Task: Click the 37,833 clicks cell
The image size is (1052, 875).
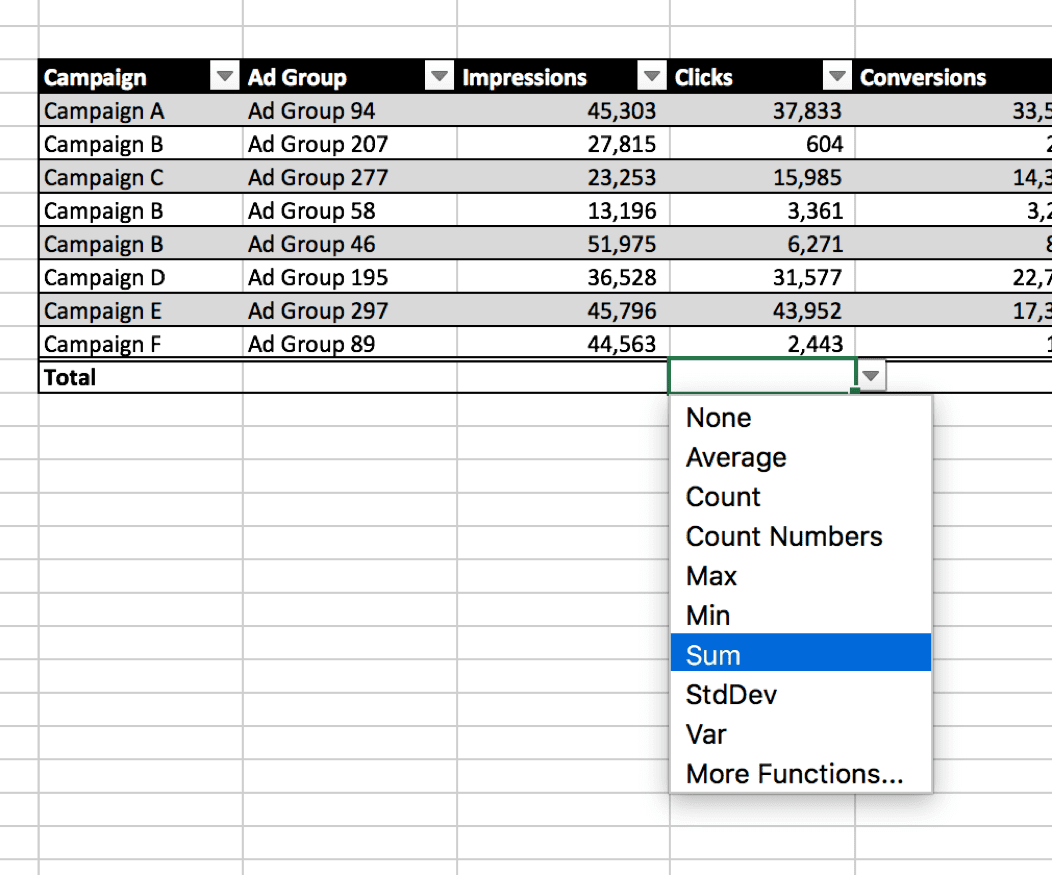Action: click(762, 110)
